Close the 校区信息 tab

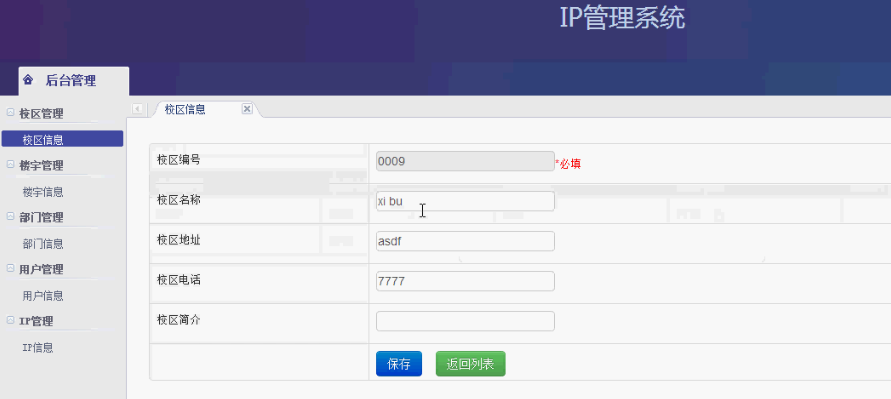pyautogui.click(x=247, y=109)
